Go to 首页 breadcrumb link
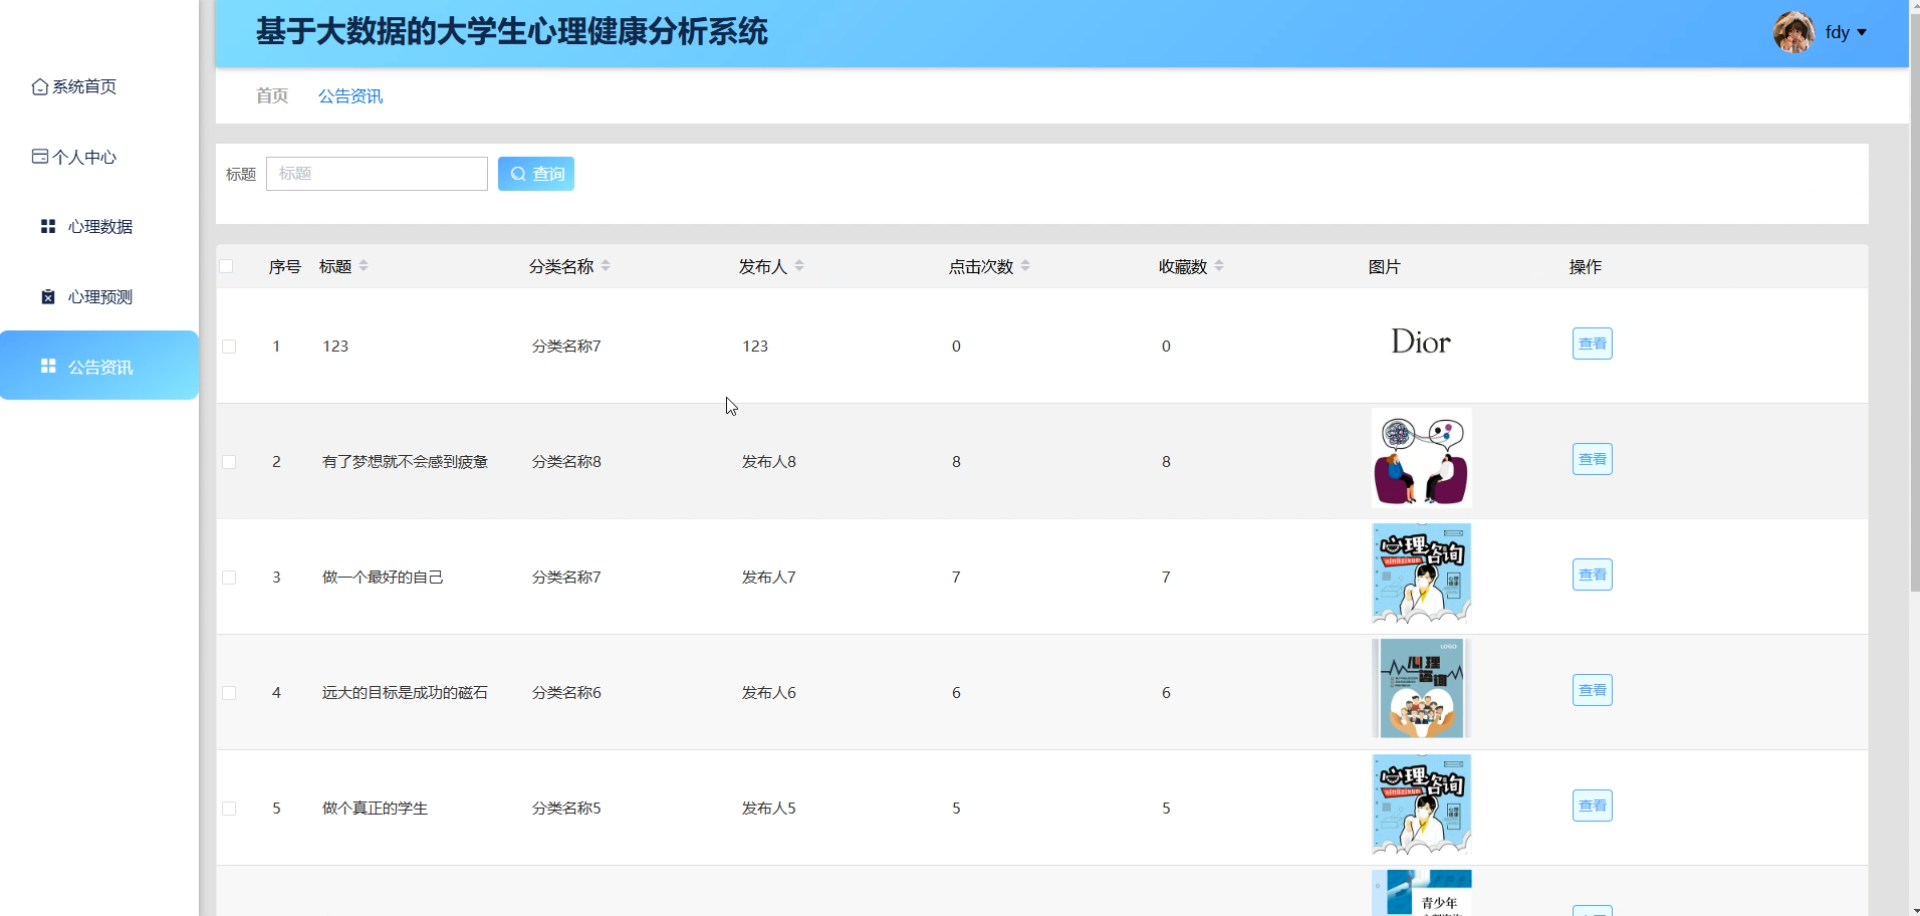Image resolution: width=1920 pixels, height=916 pixels. 272,96
